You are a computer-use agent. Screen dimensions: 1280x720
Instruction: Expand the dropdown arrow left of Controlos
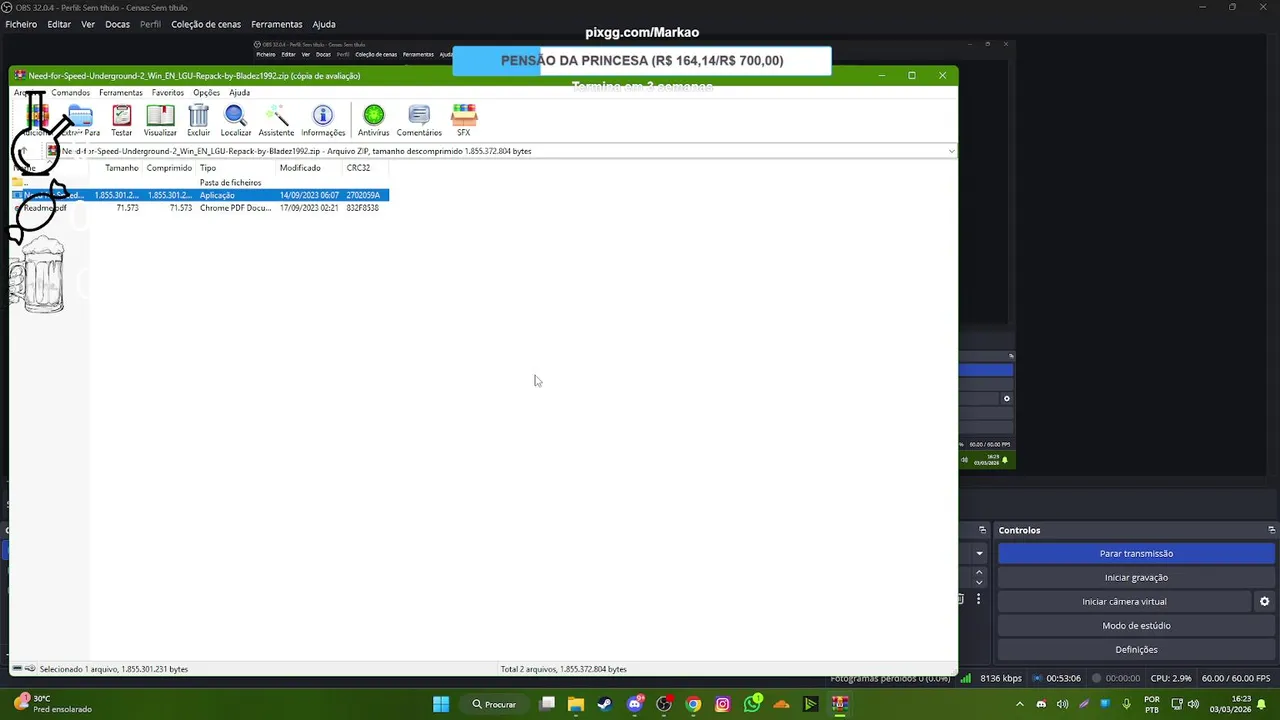pyautogui.click(x=979, y=553)
